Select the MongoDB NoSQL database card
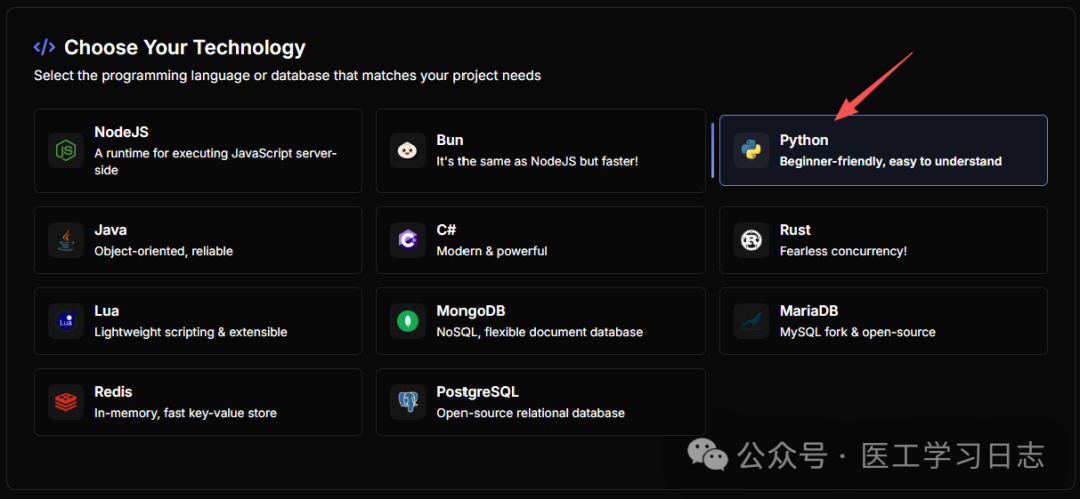 (540, 321)
